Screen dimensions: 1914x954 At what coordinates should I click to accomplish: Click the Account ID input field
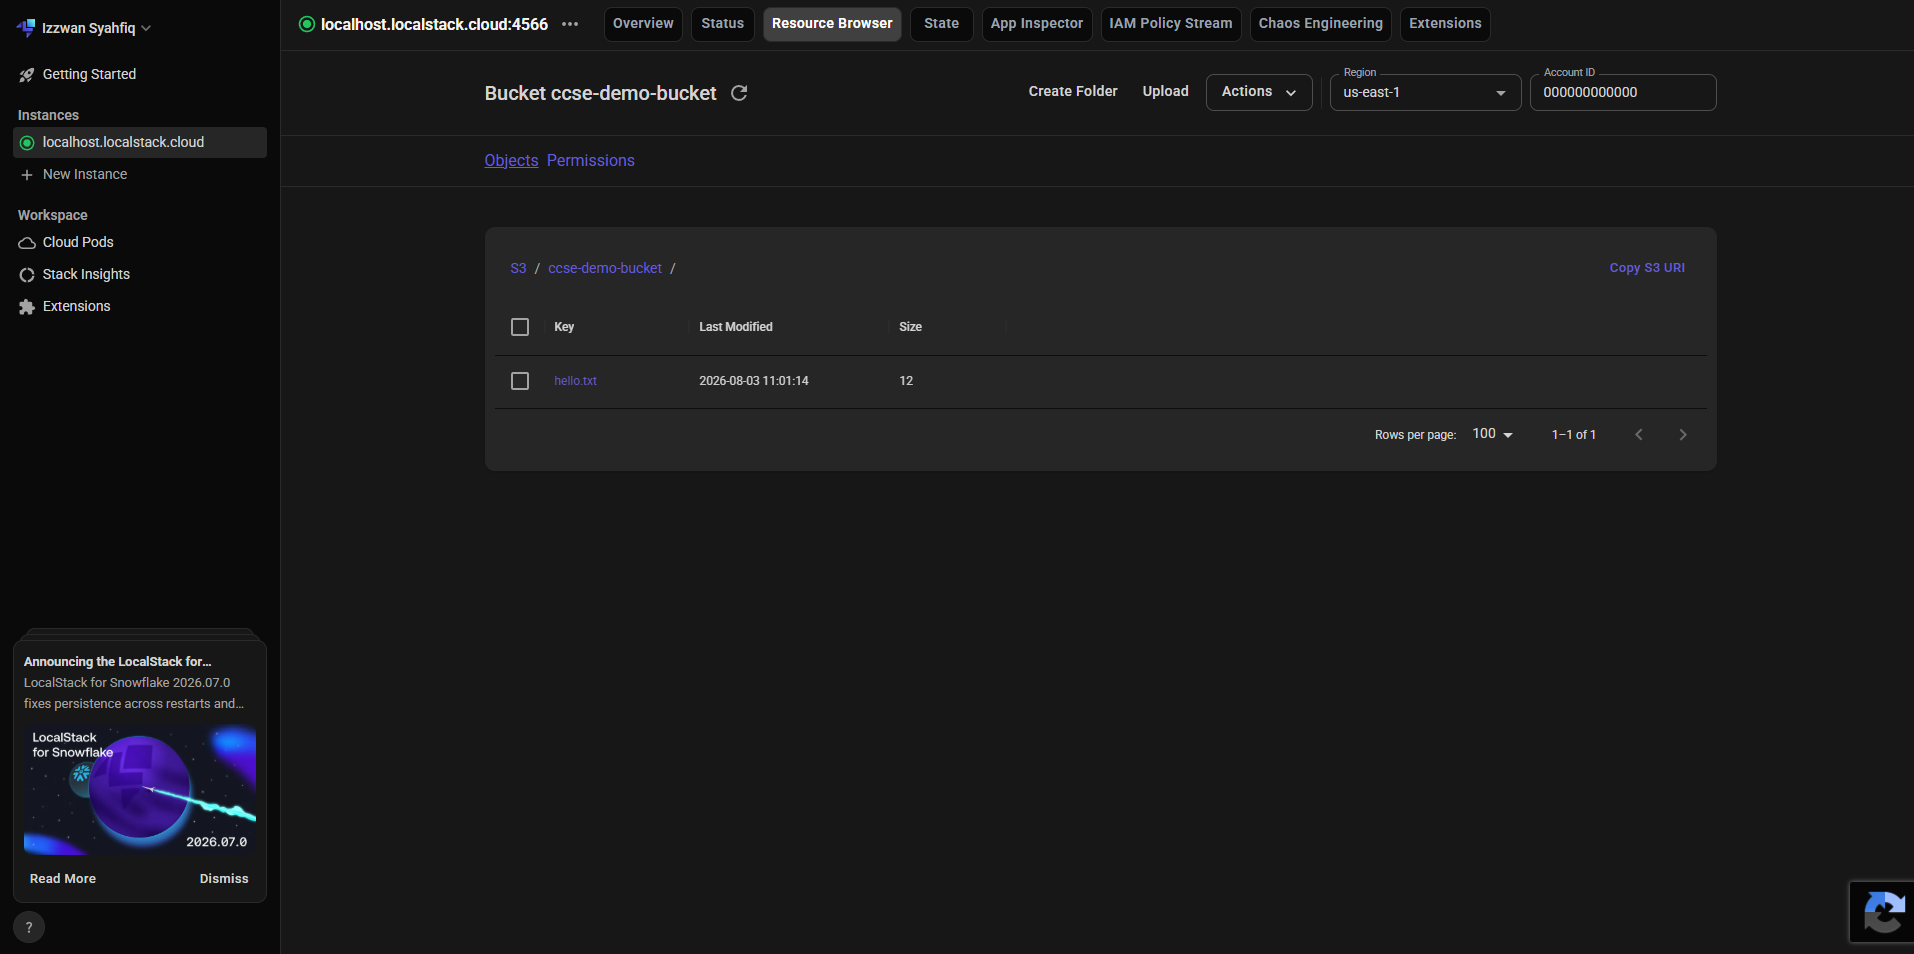1623,93
